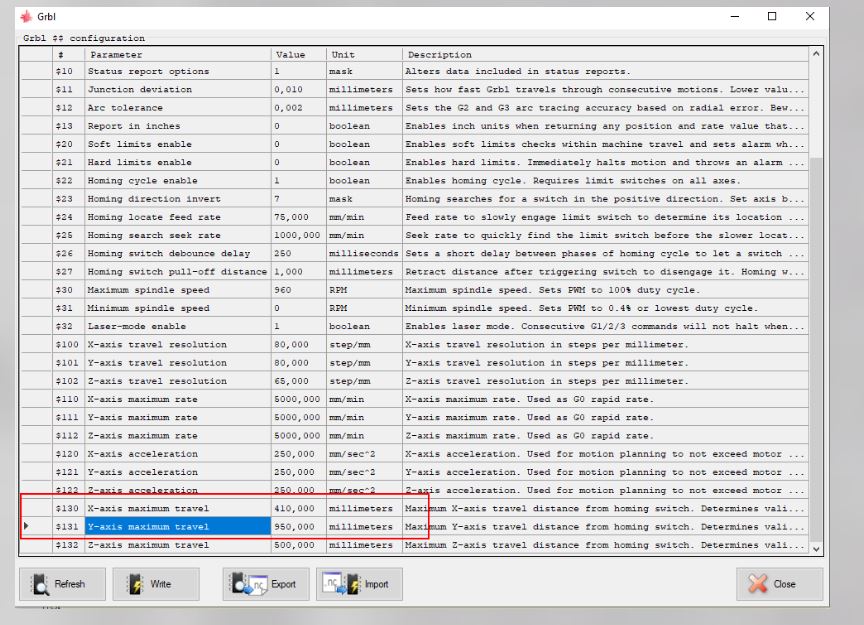
Task: Click the scrollbar down arrow
Action: point(816,549)
